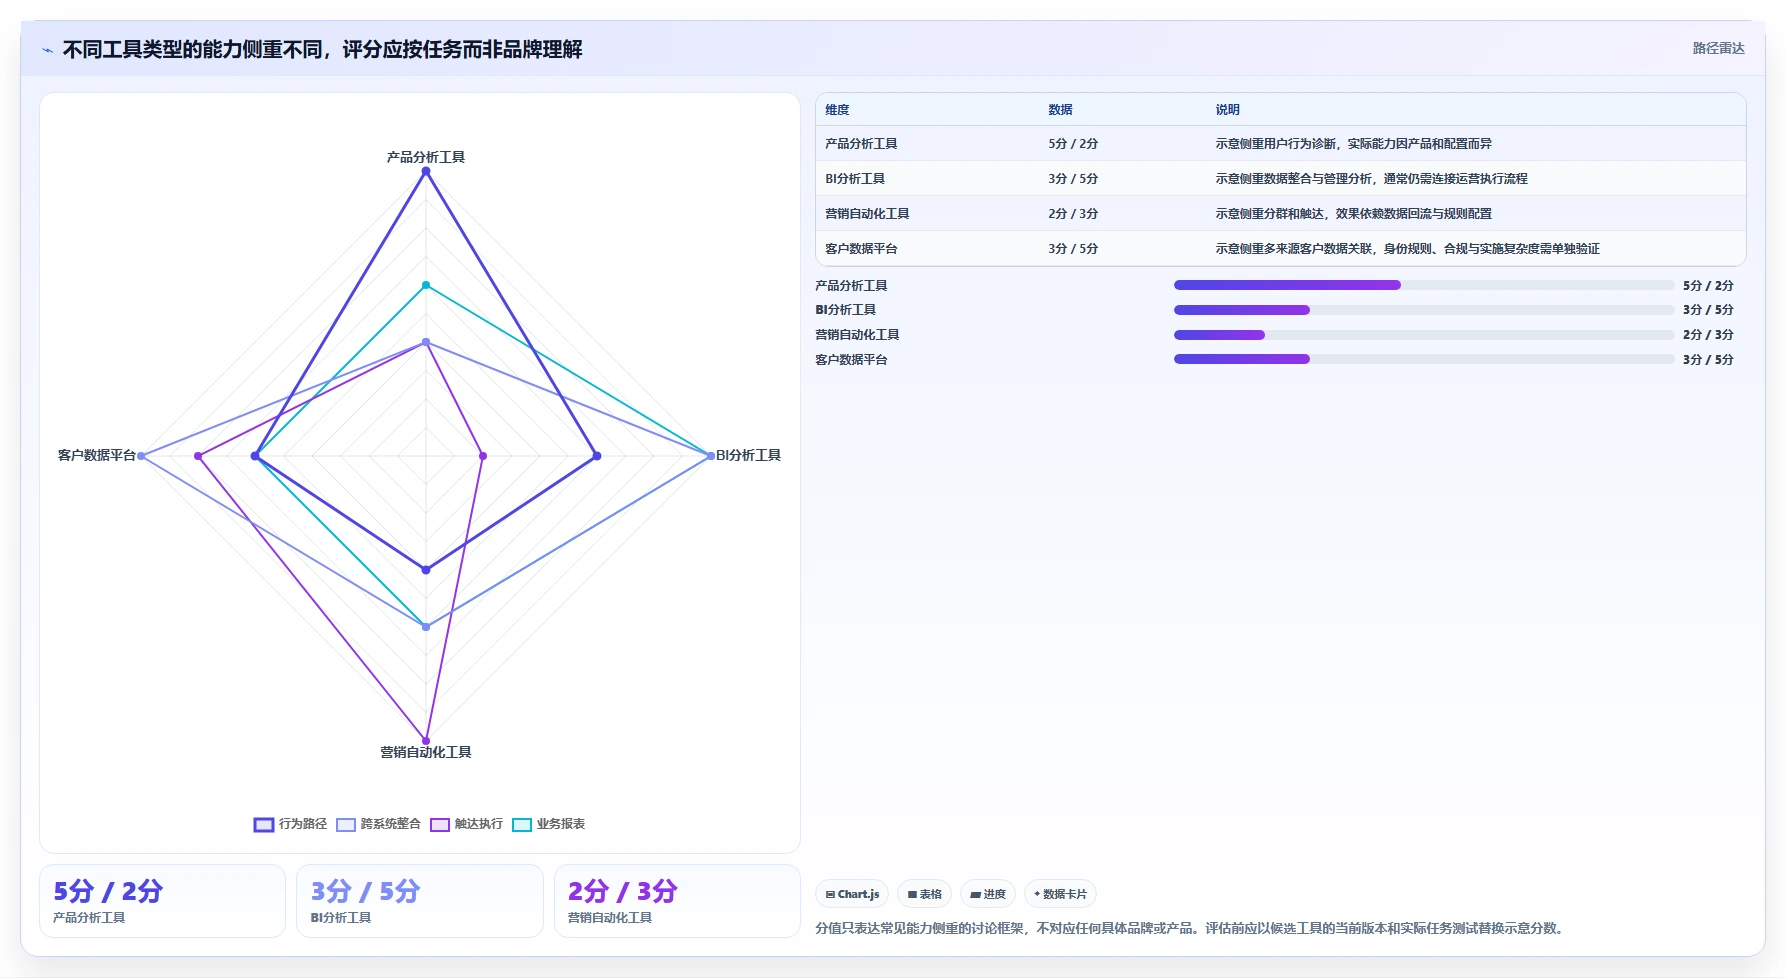Click the description starting 示意侧重数据整合与管理分析

pyautogui.click(x=1371, y=179)
